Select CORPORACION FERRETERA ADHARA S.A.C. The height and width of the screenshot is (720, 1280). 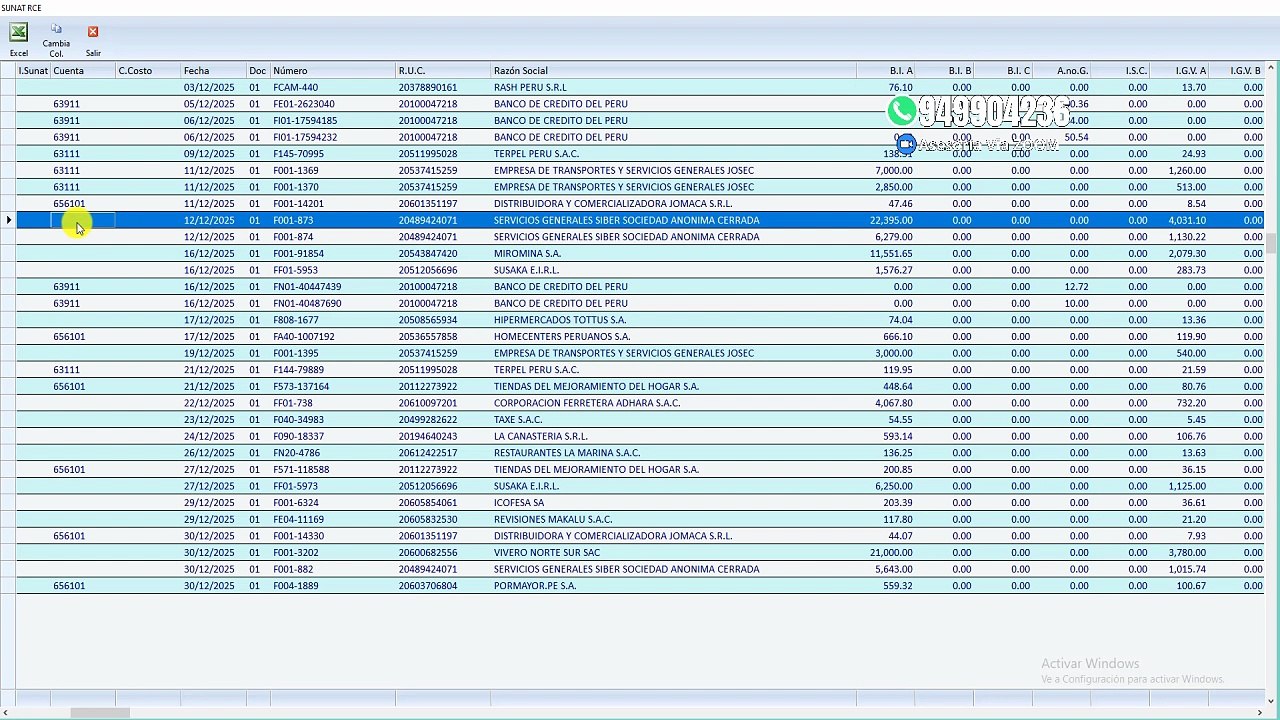coord(587,403)
